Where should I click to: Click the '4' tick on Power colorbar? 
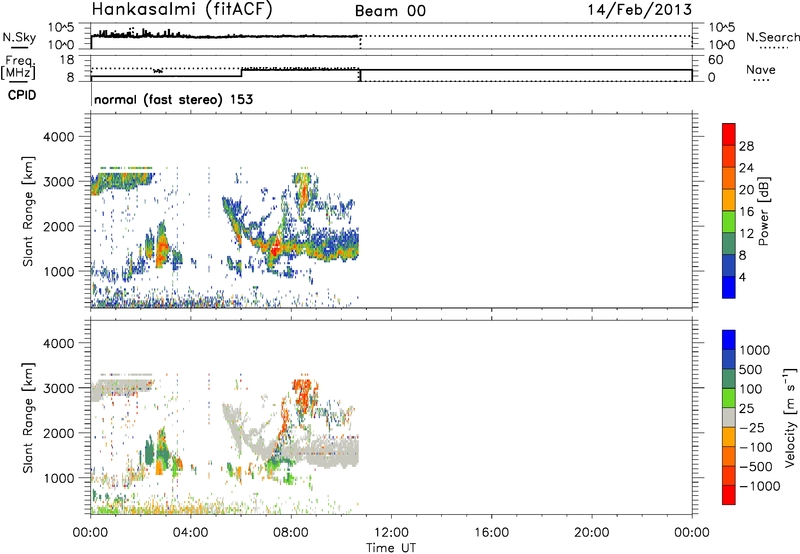pyautogui.click(x=742, y=277)
